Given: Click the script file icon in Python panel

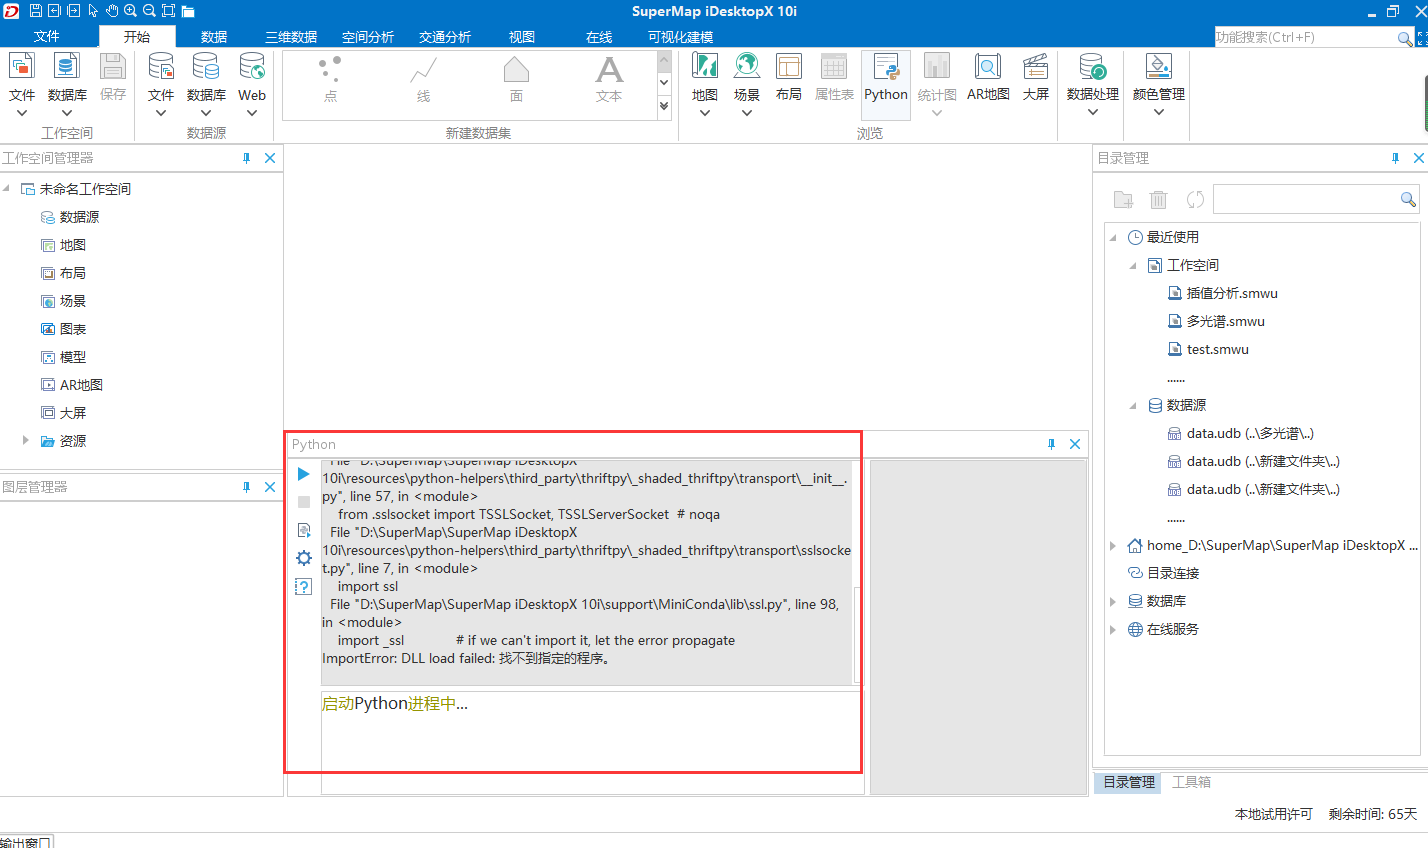Looking at the screenshot, I should [304, 530].
